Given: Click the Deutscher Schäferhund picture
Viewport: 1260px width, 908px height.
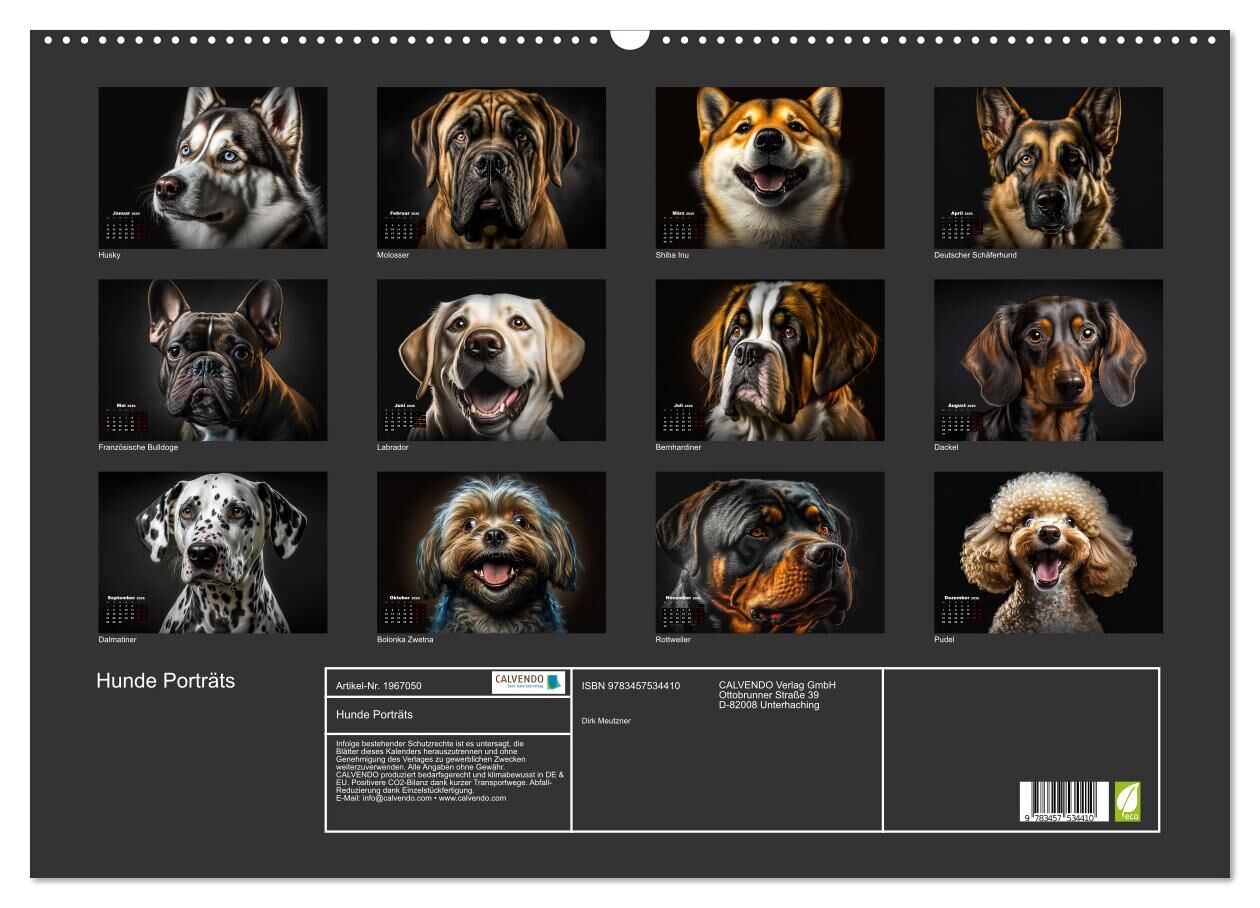Looking at the screenshot, I should pyautogui.click(x=1048, y=167).
